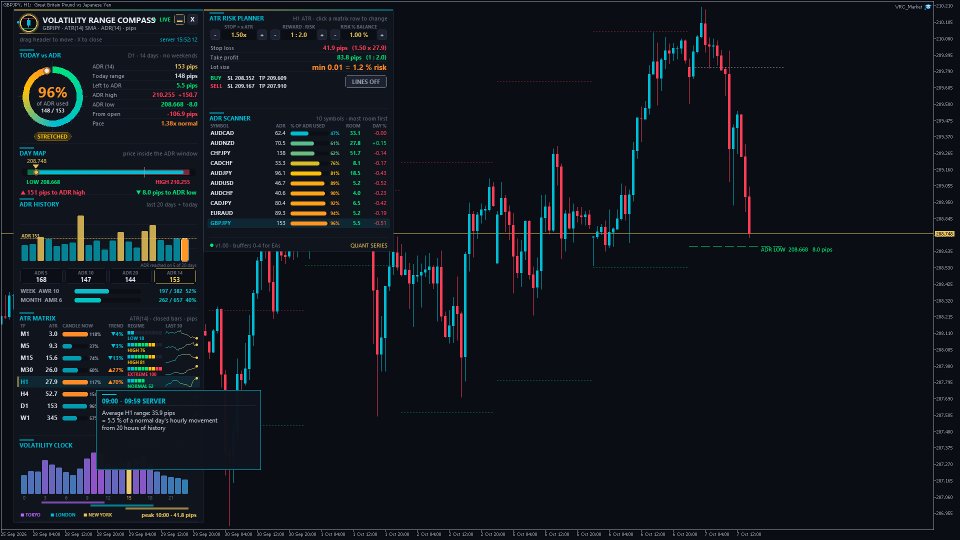Image resolution: width=960 pixels, height=540 pixels.
Task: Click the QUANT SERIES label
Action: [369, 246]
